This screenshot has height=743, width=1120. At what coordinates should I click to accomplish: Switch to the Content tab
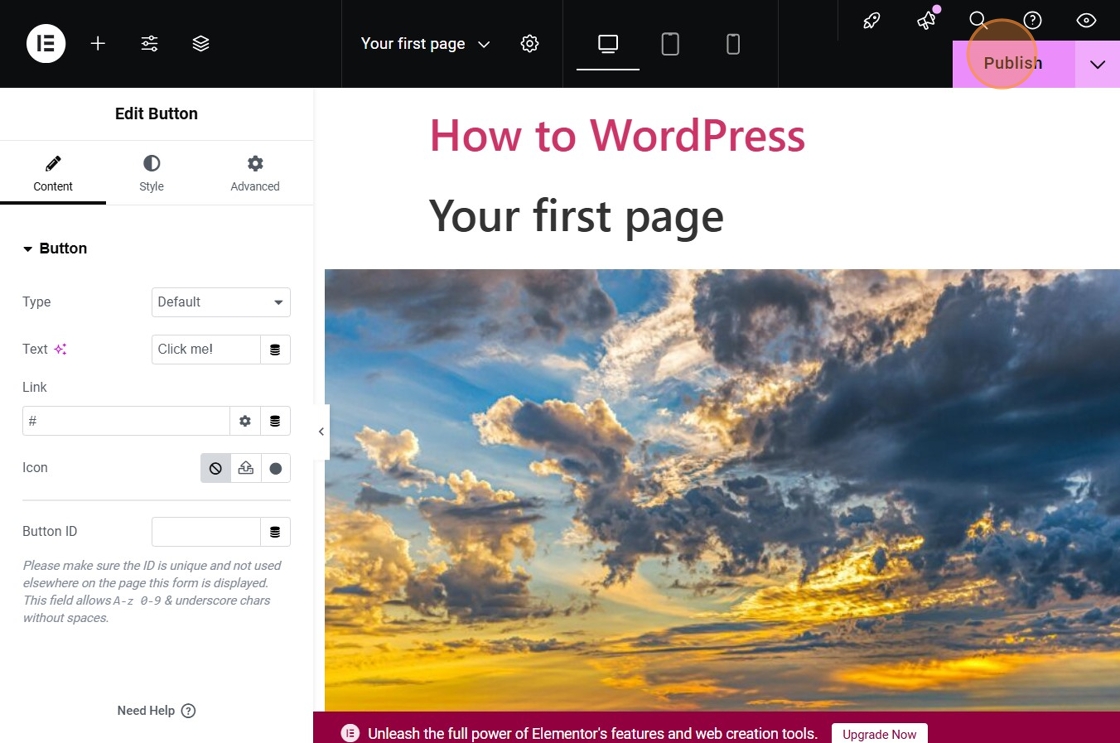click(53, 174)
